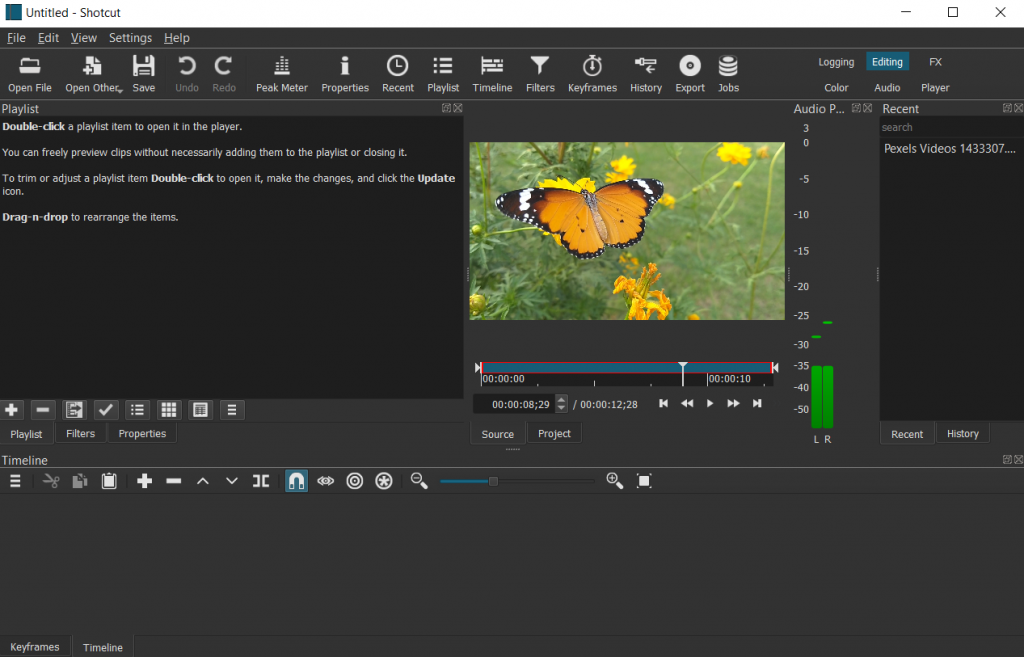1024x657 pixels.
Task: Switch to the Project tab
Action: (x=554, y=434)
